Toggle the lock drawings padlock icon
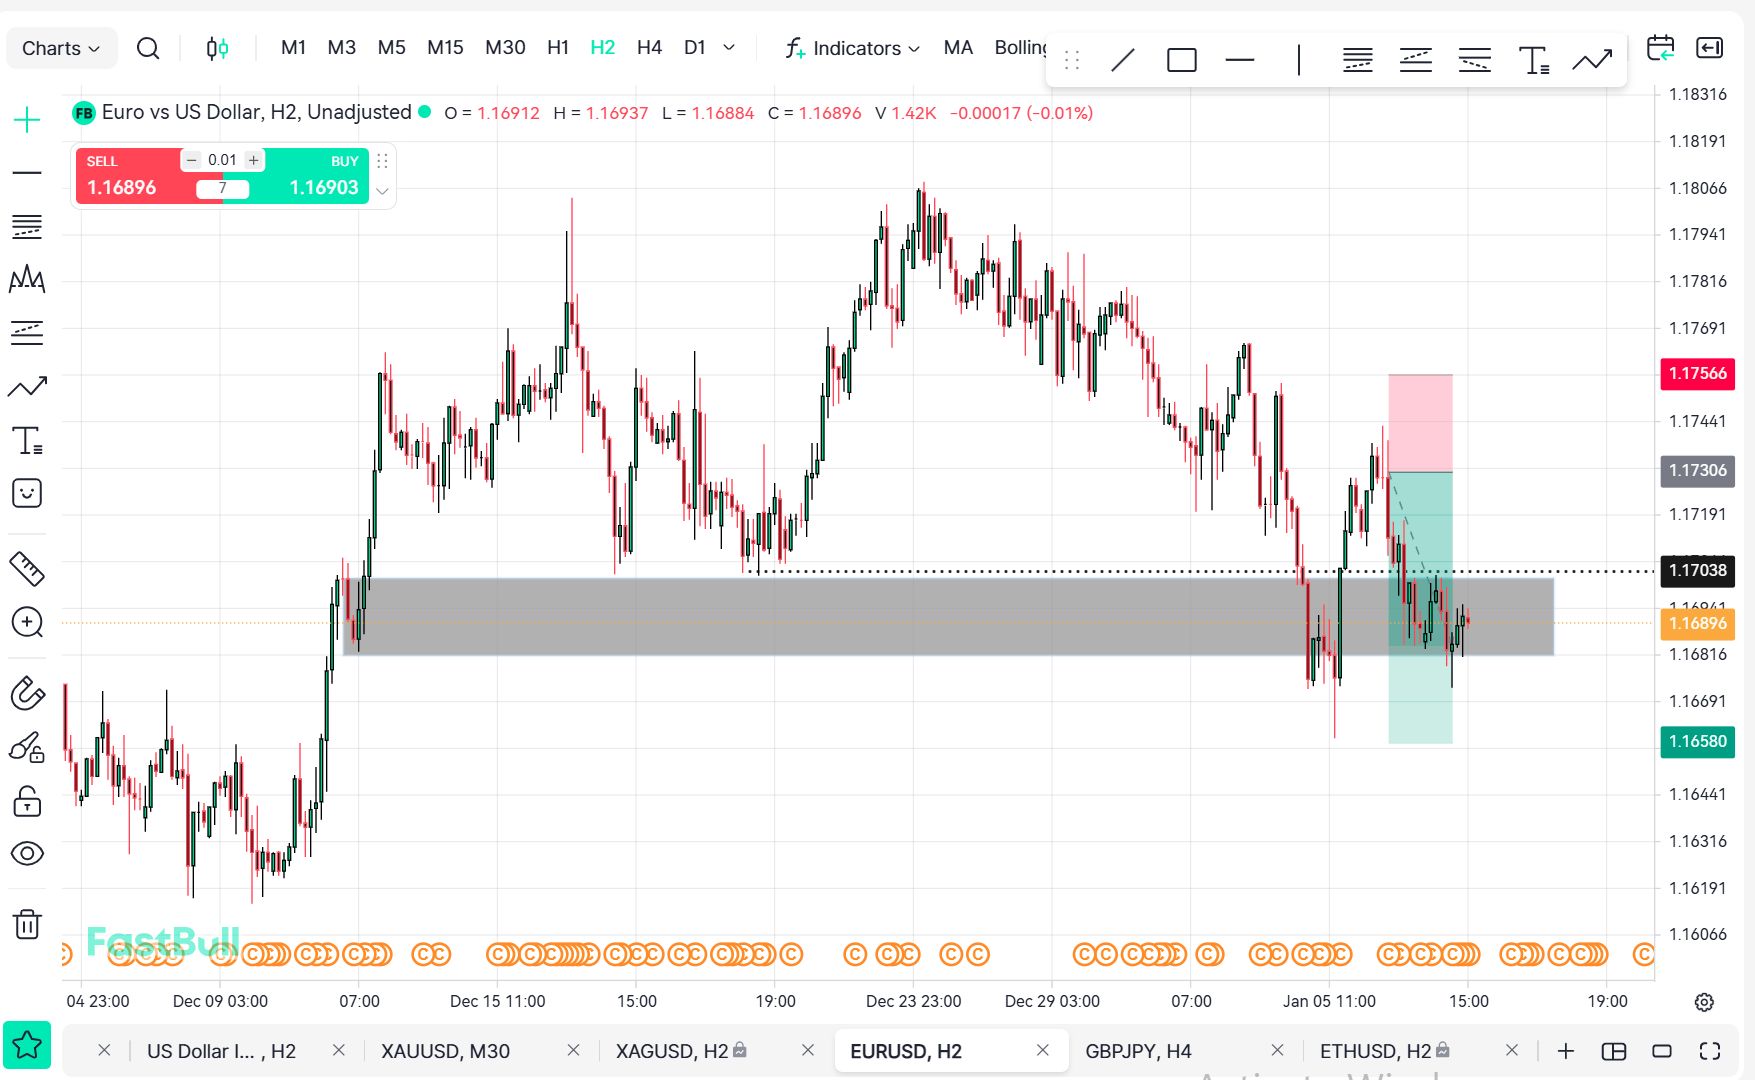 click(27, 801)
